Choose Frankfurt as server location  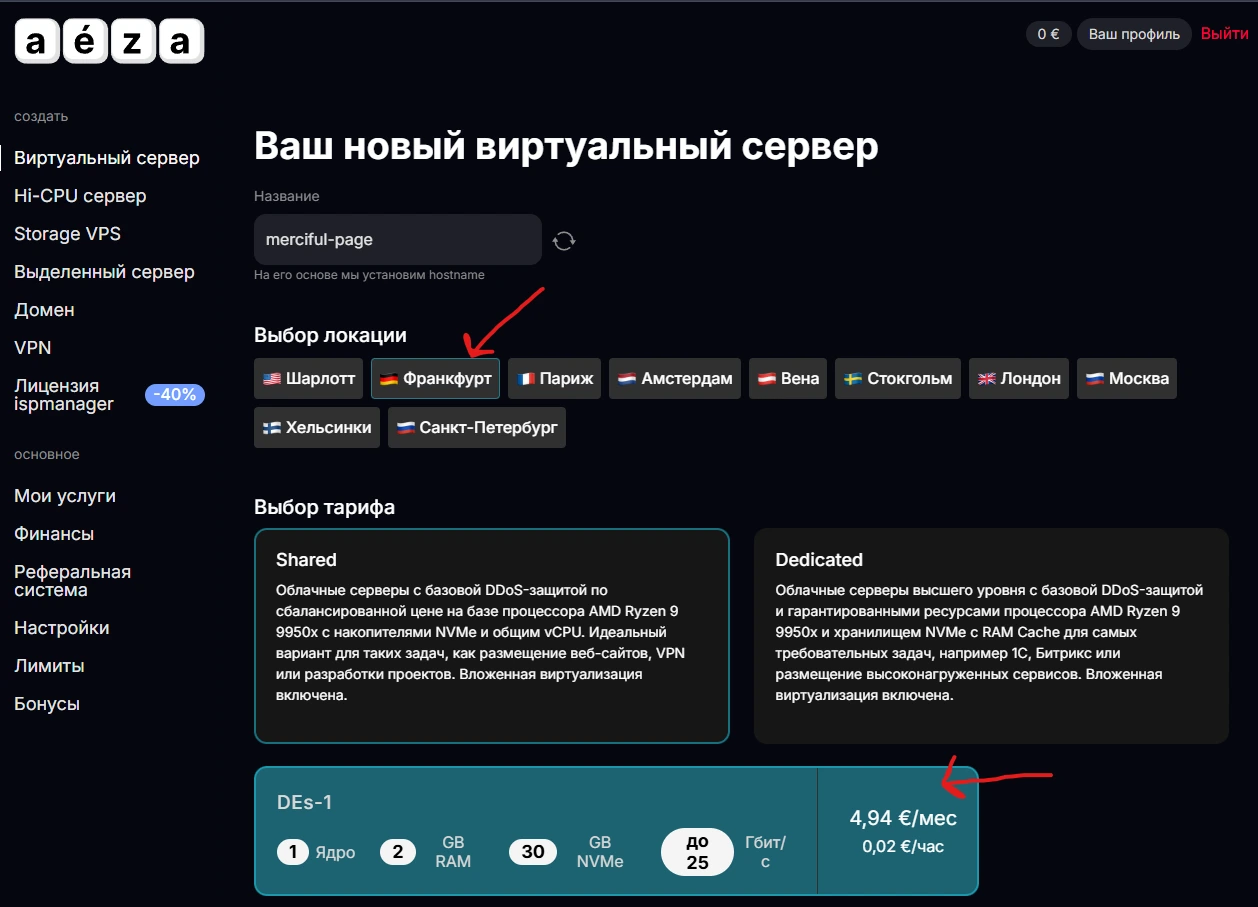click(435, 379)
